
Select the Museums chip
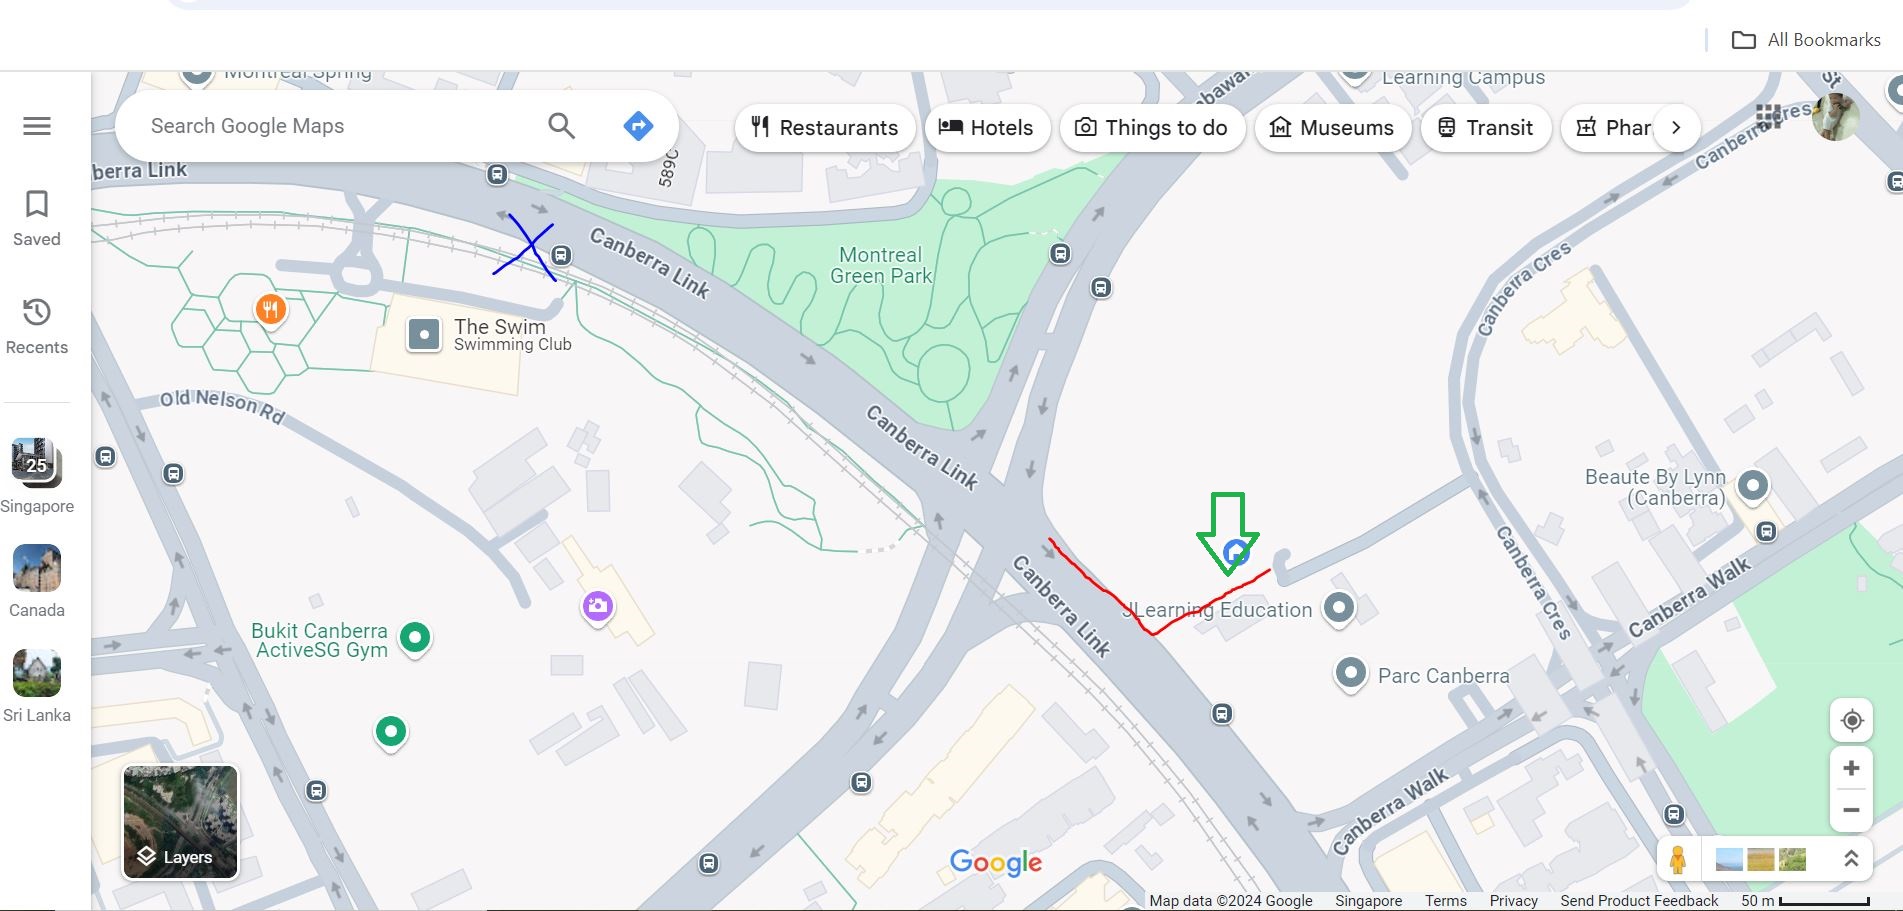pos(1332,128)
